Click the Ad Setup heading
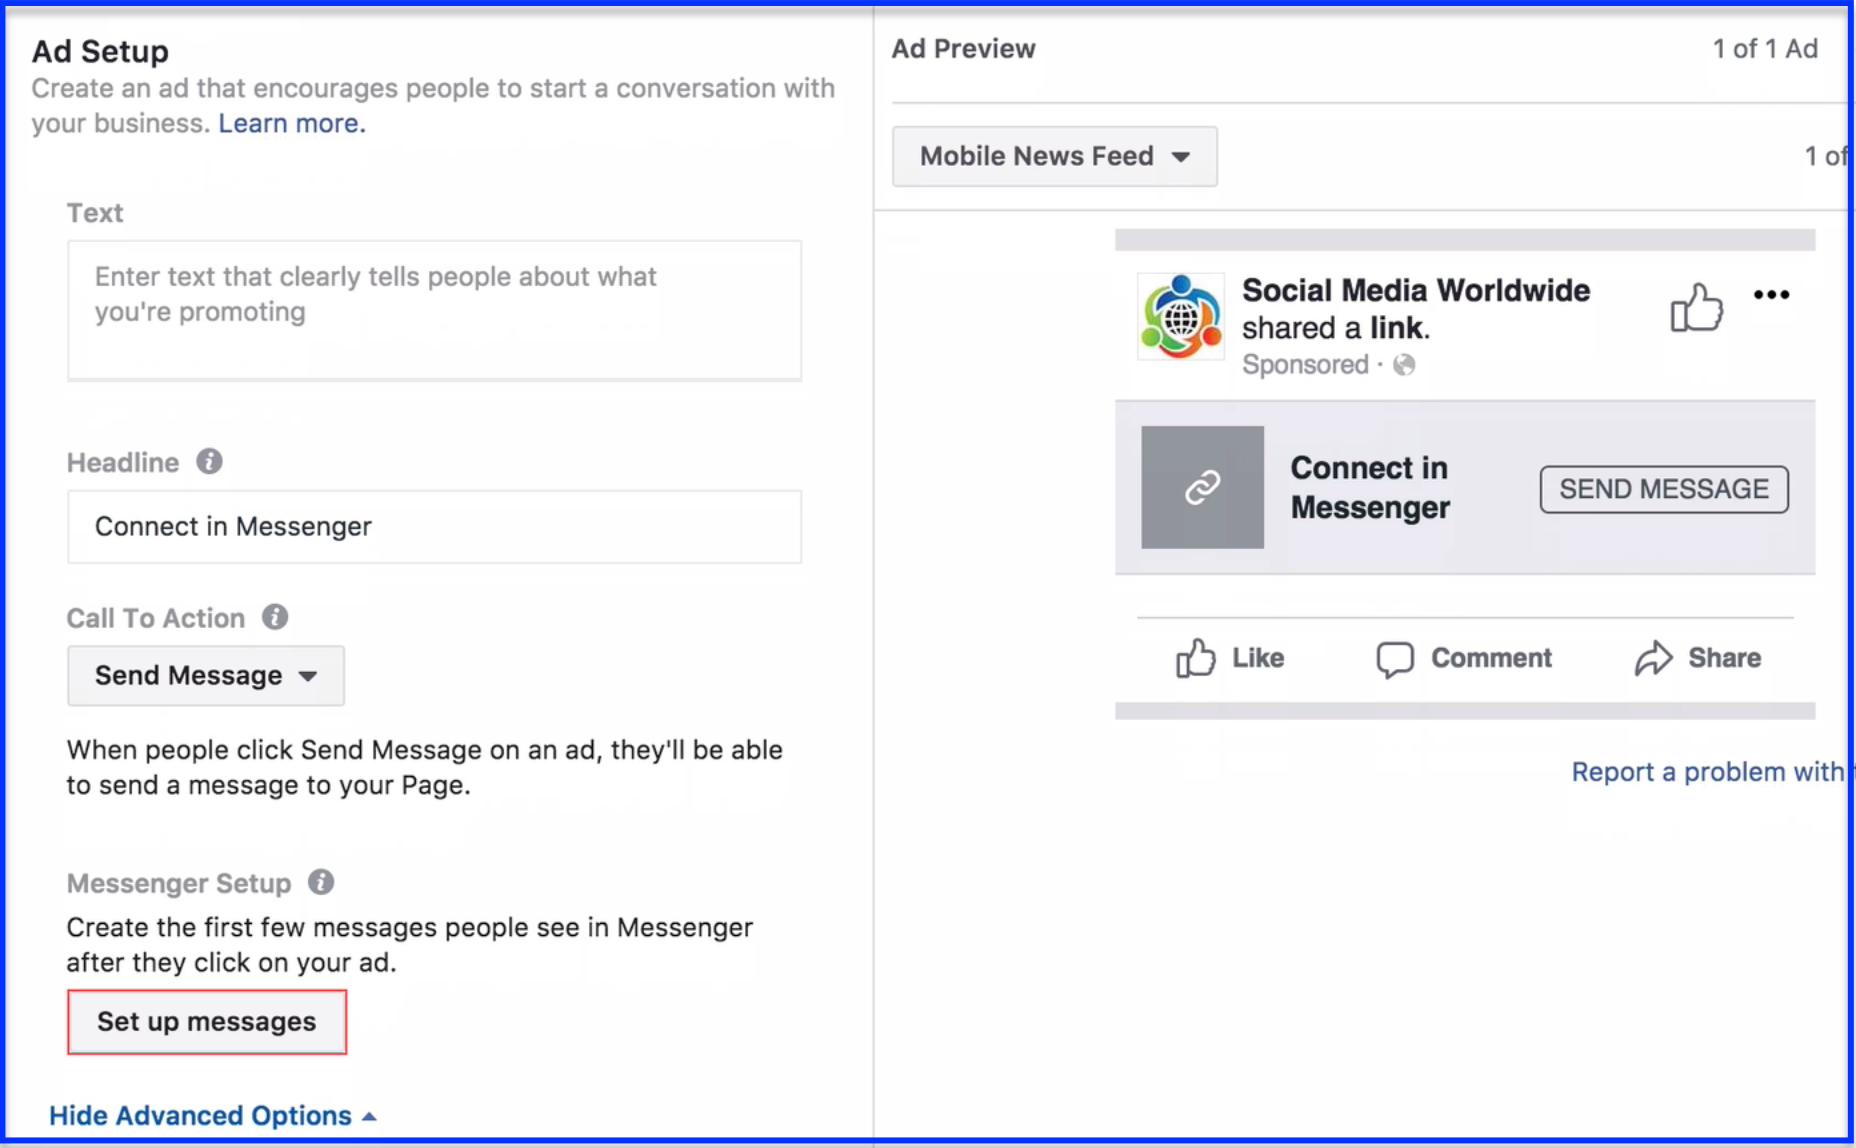The image size is (1856, 1148). click(100, 51)
